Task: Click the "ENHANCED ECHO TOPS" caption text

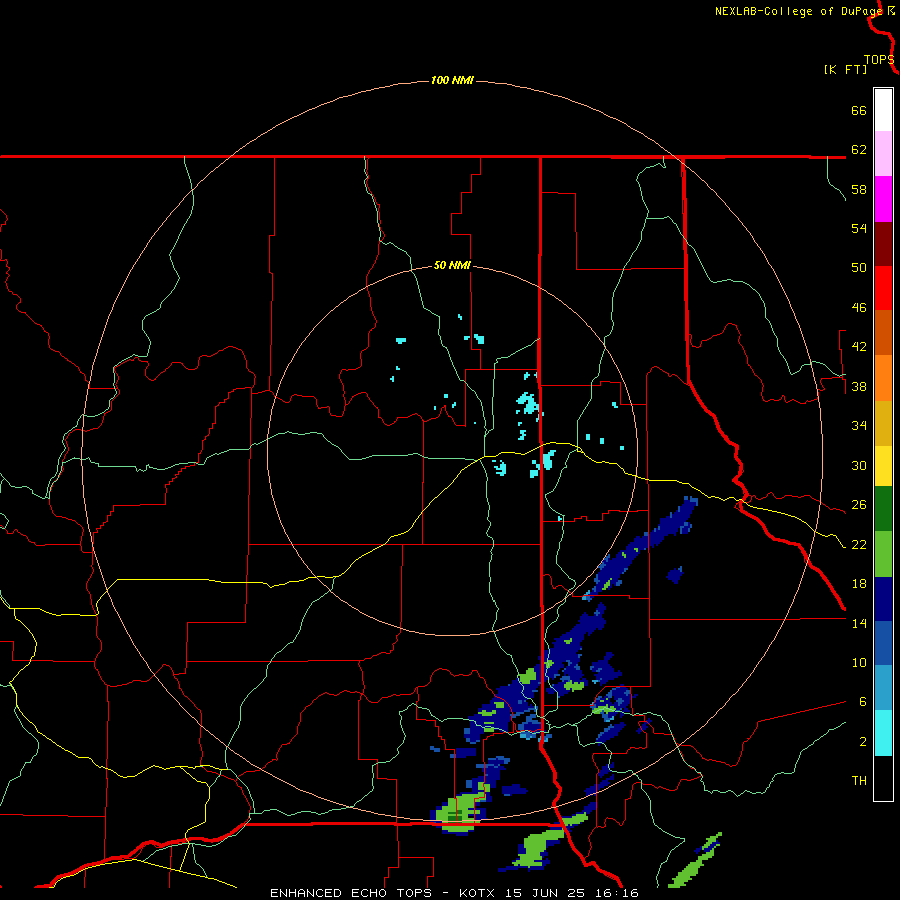Action: (x=351, y=893)
